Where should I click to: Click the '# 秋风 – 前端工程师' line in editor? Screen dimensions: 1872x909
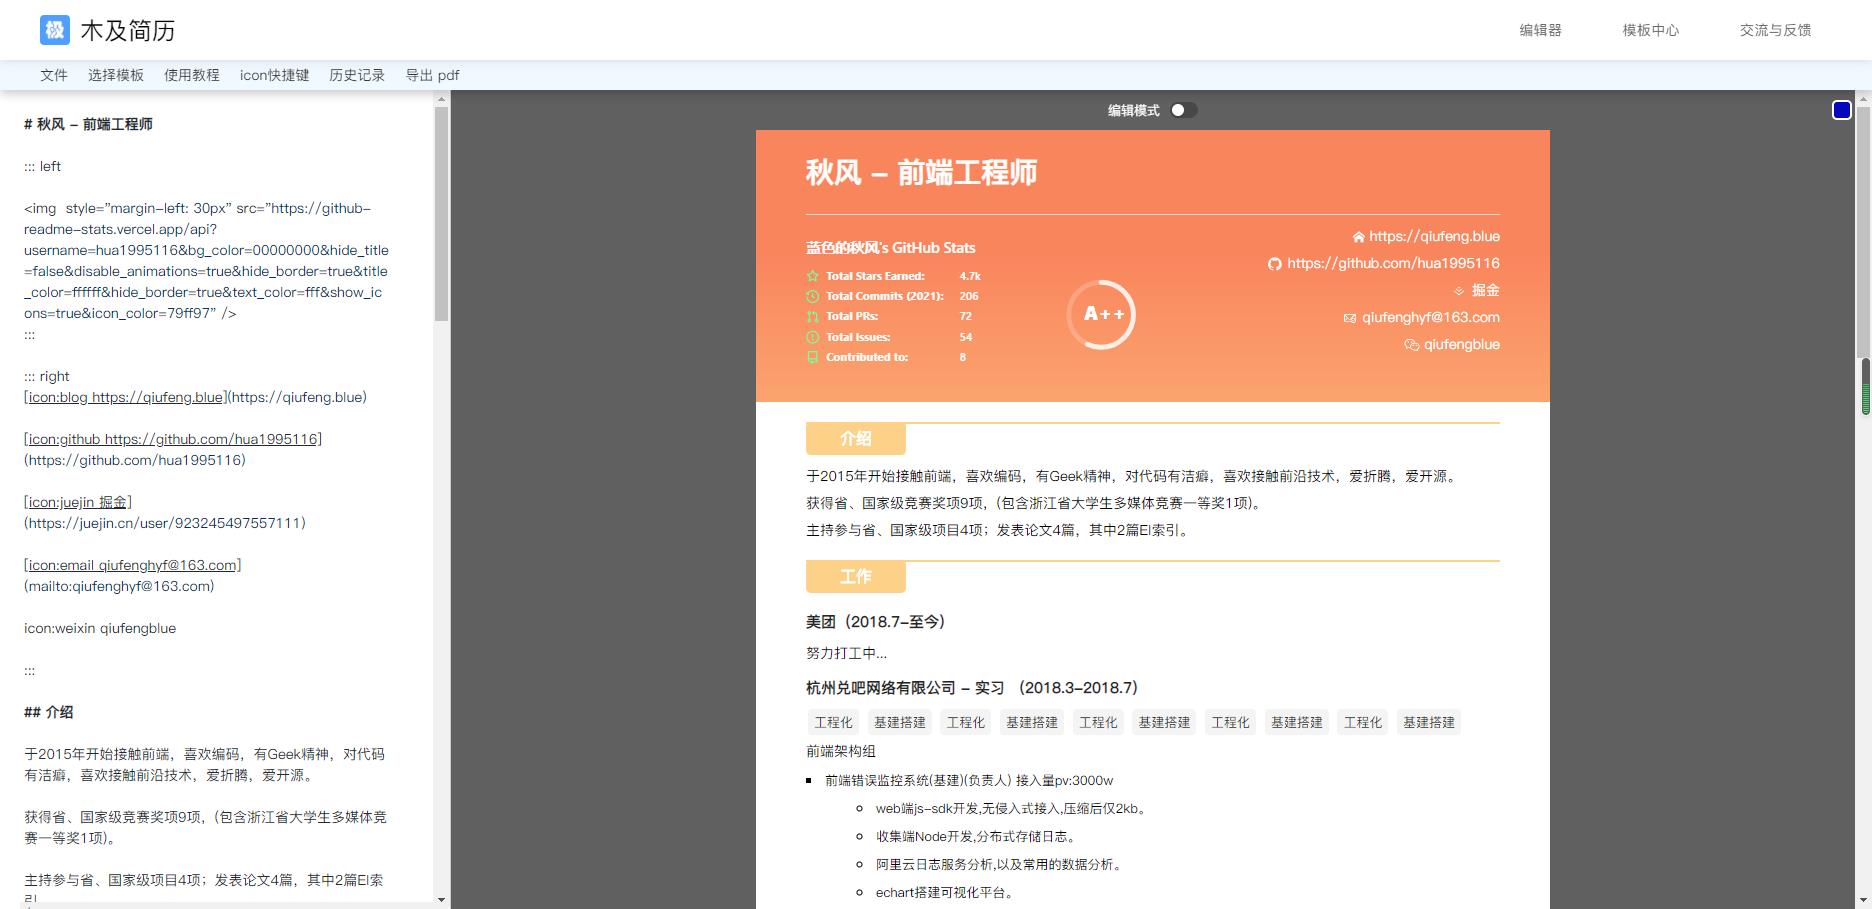coord(88,124)
